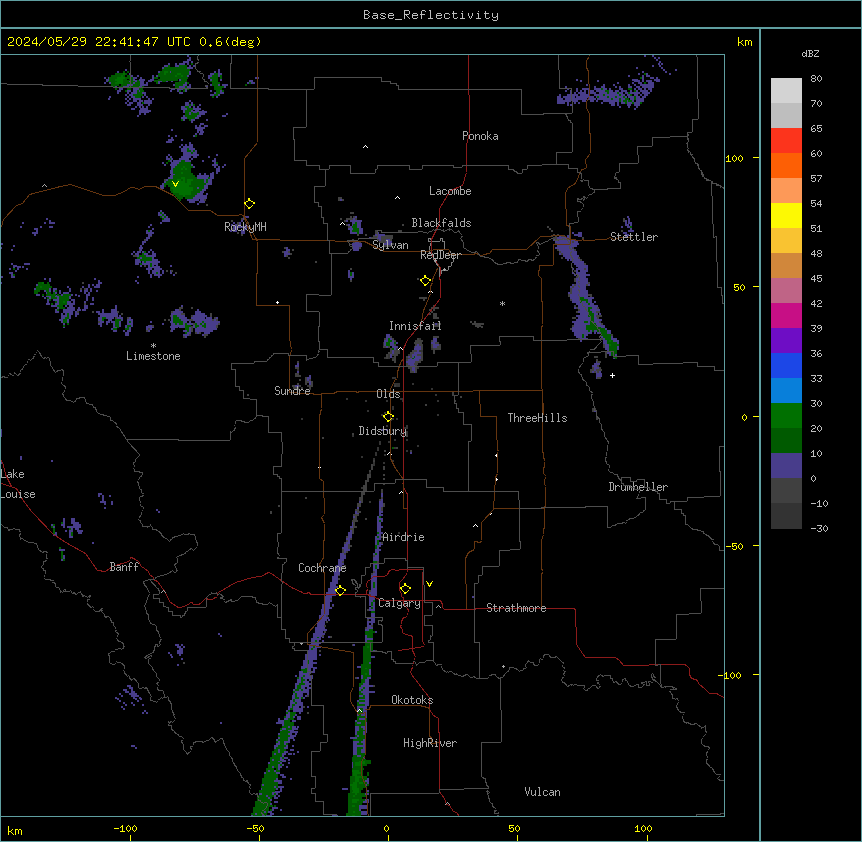
Task: Click the Olds town label
Action: tap(388, 394)
